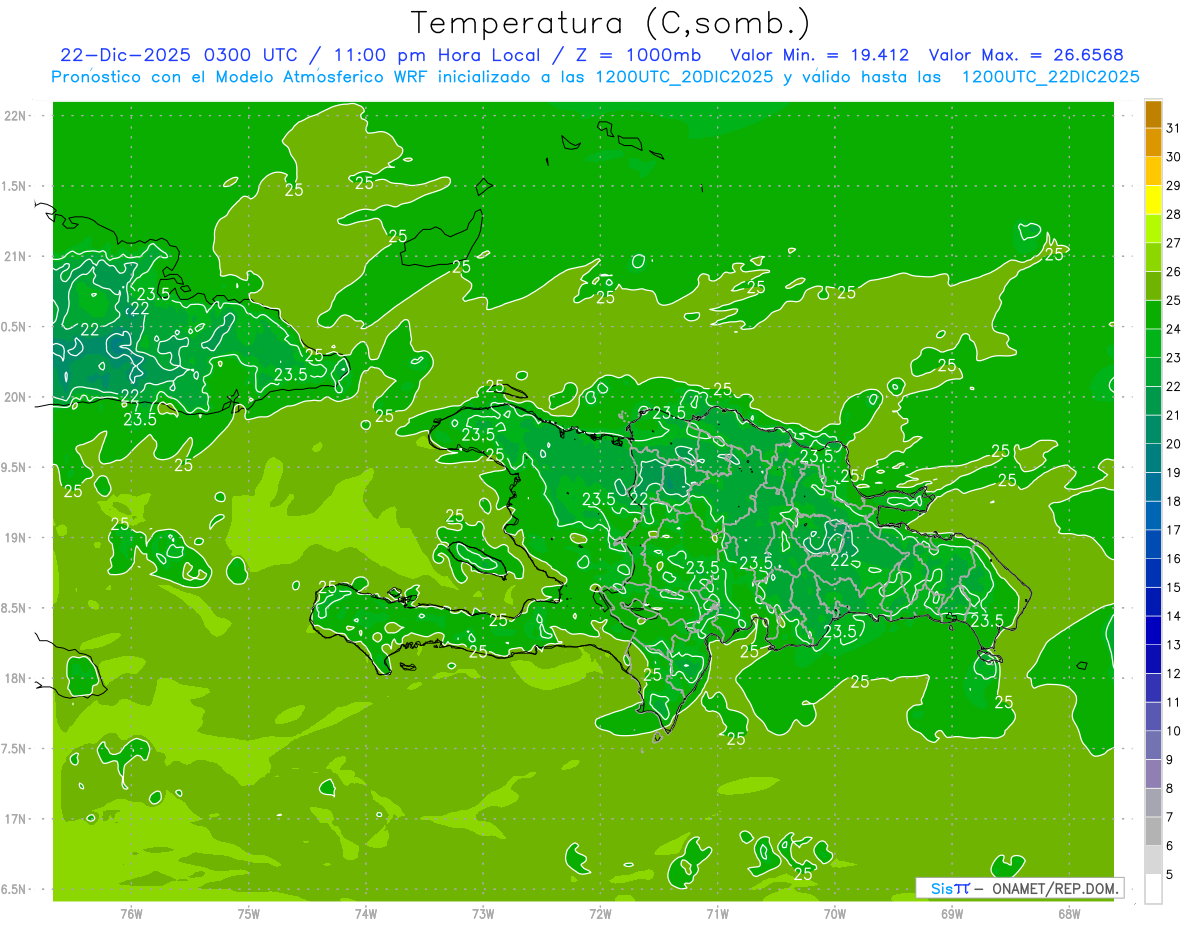The width and height of the screenshot is (1200, 927).
Task: Click color bar segment between 12 and 13
Action: click(1153, 659)
